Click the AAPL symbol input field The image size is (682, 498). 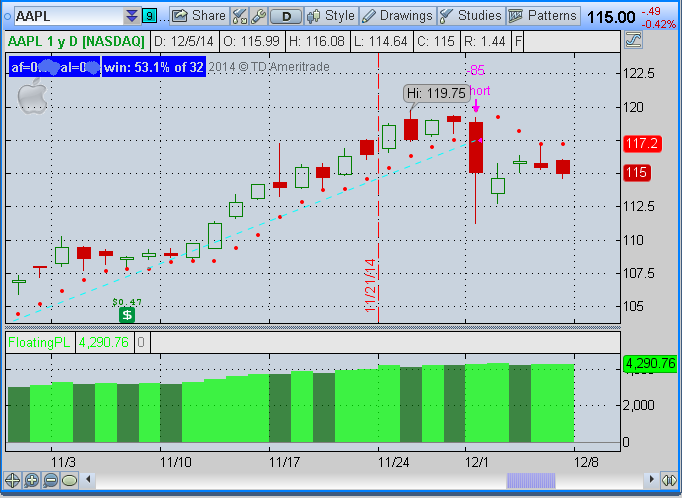pos(70,17)
